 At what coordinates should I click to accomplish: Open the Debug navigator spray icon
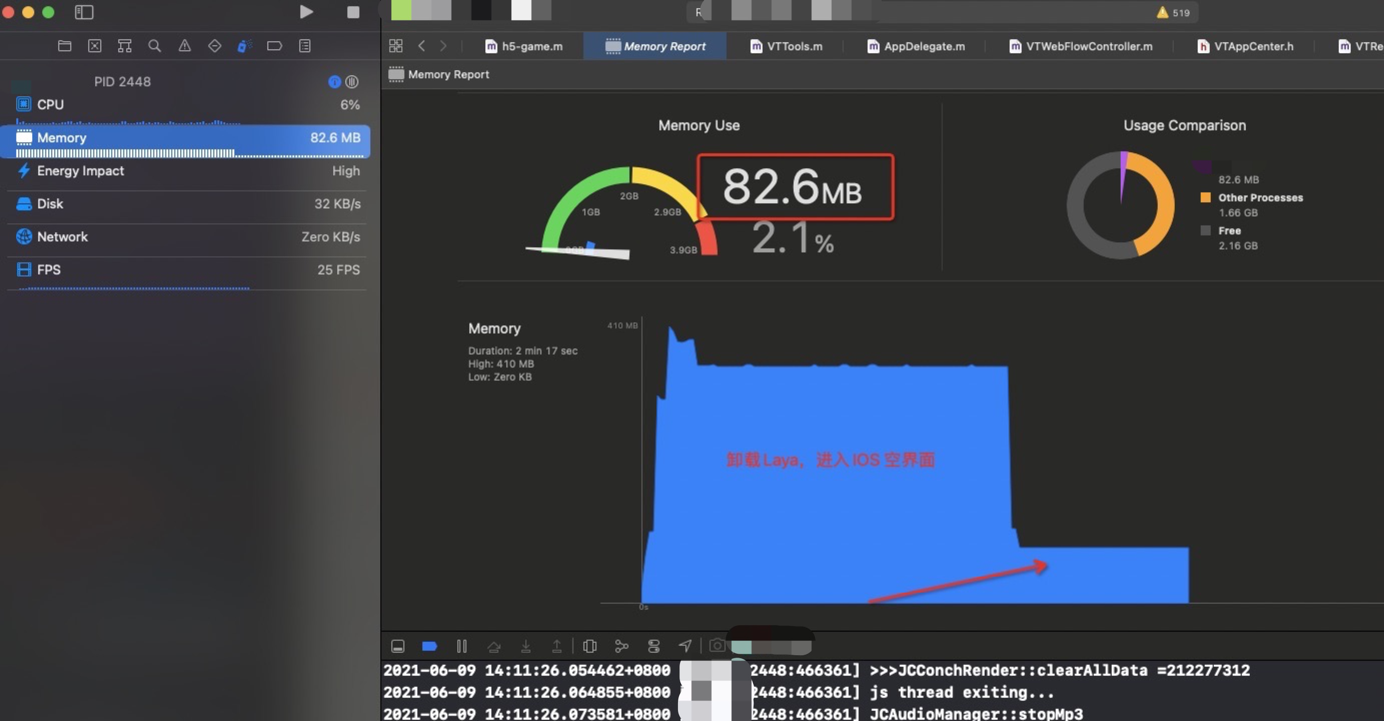tap(243, 46)
